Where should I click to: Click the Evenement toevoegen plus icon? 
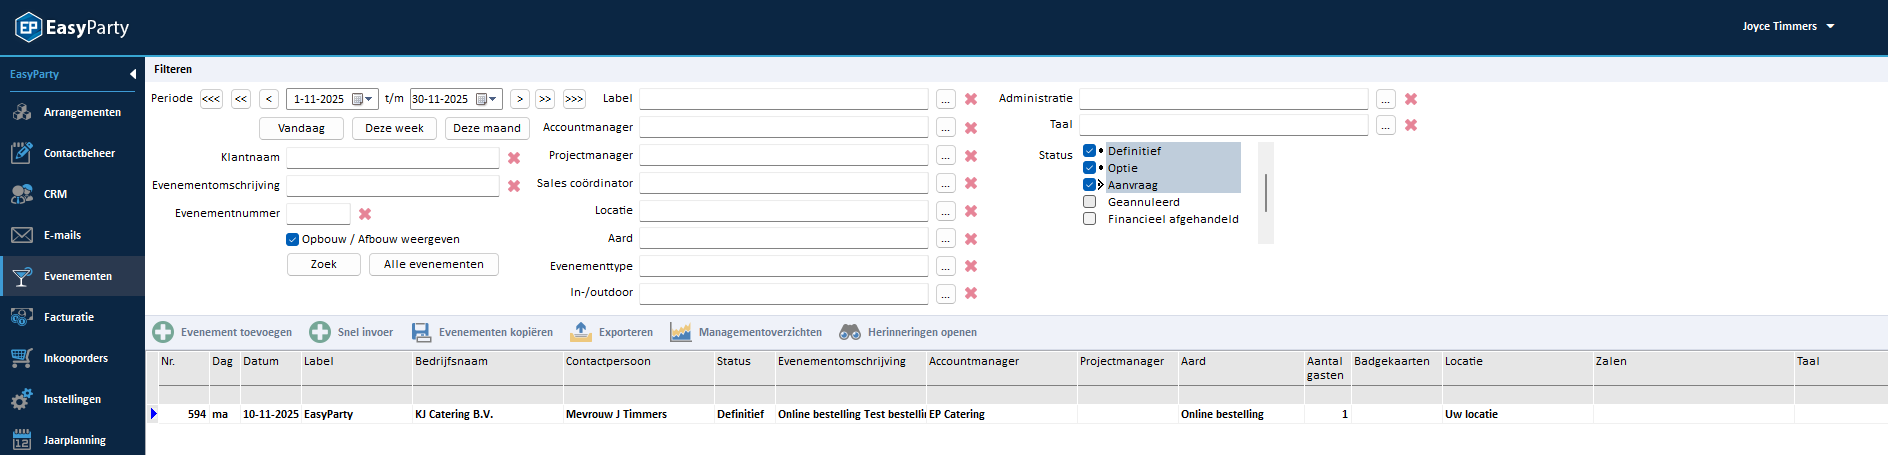(163, 332)
